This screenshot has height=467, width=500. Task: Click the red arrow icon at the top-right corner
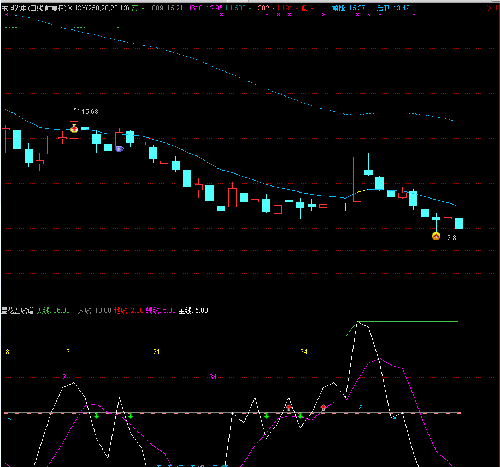tap(489, 8)
